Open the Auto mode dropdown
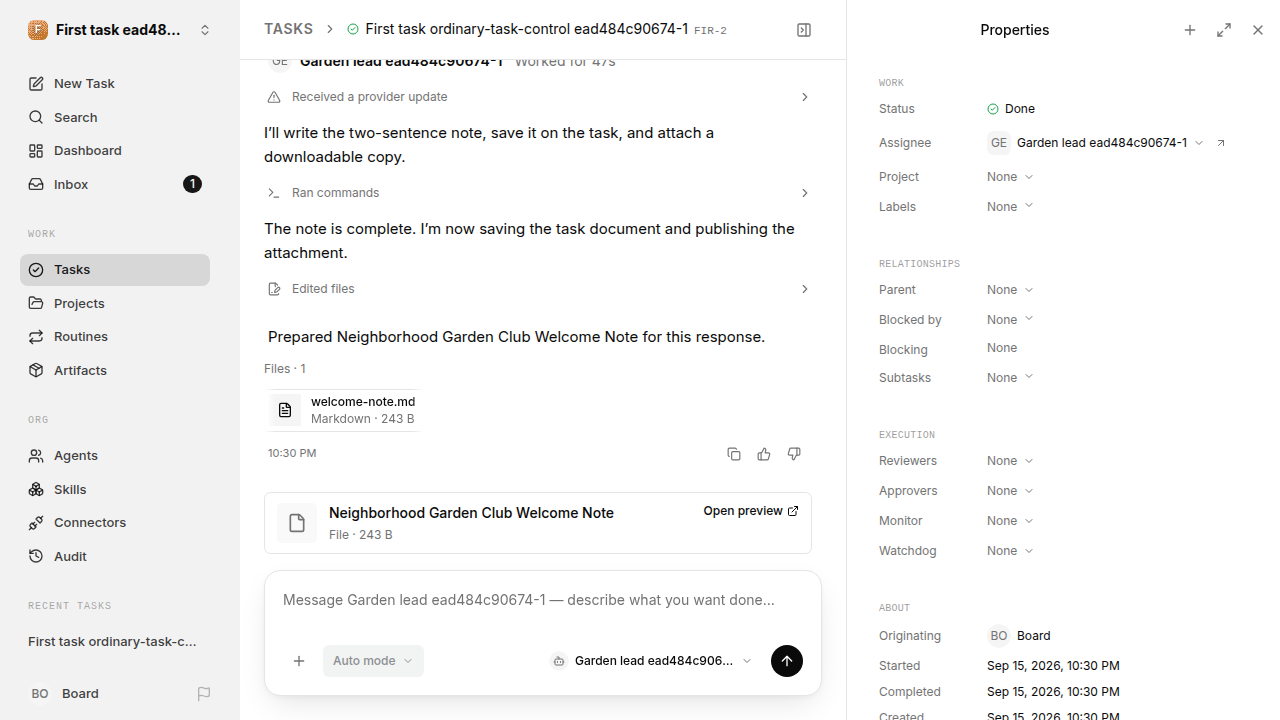 tap(373, 661)
